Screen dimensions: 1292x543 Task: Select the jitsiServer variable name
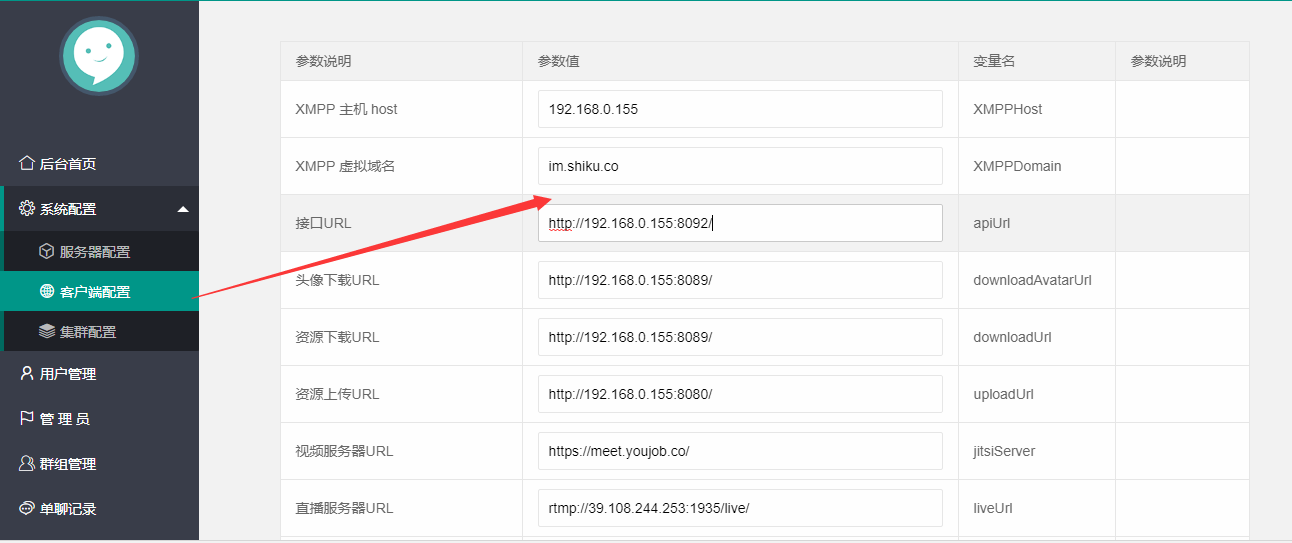tap(1004, 451)
